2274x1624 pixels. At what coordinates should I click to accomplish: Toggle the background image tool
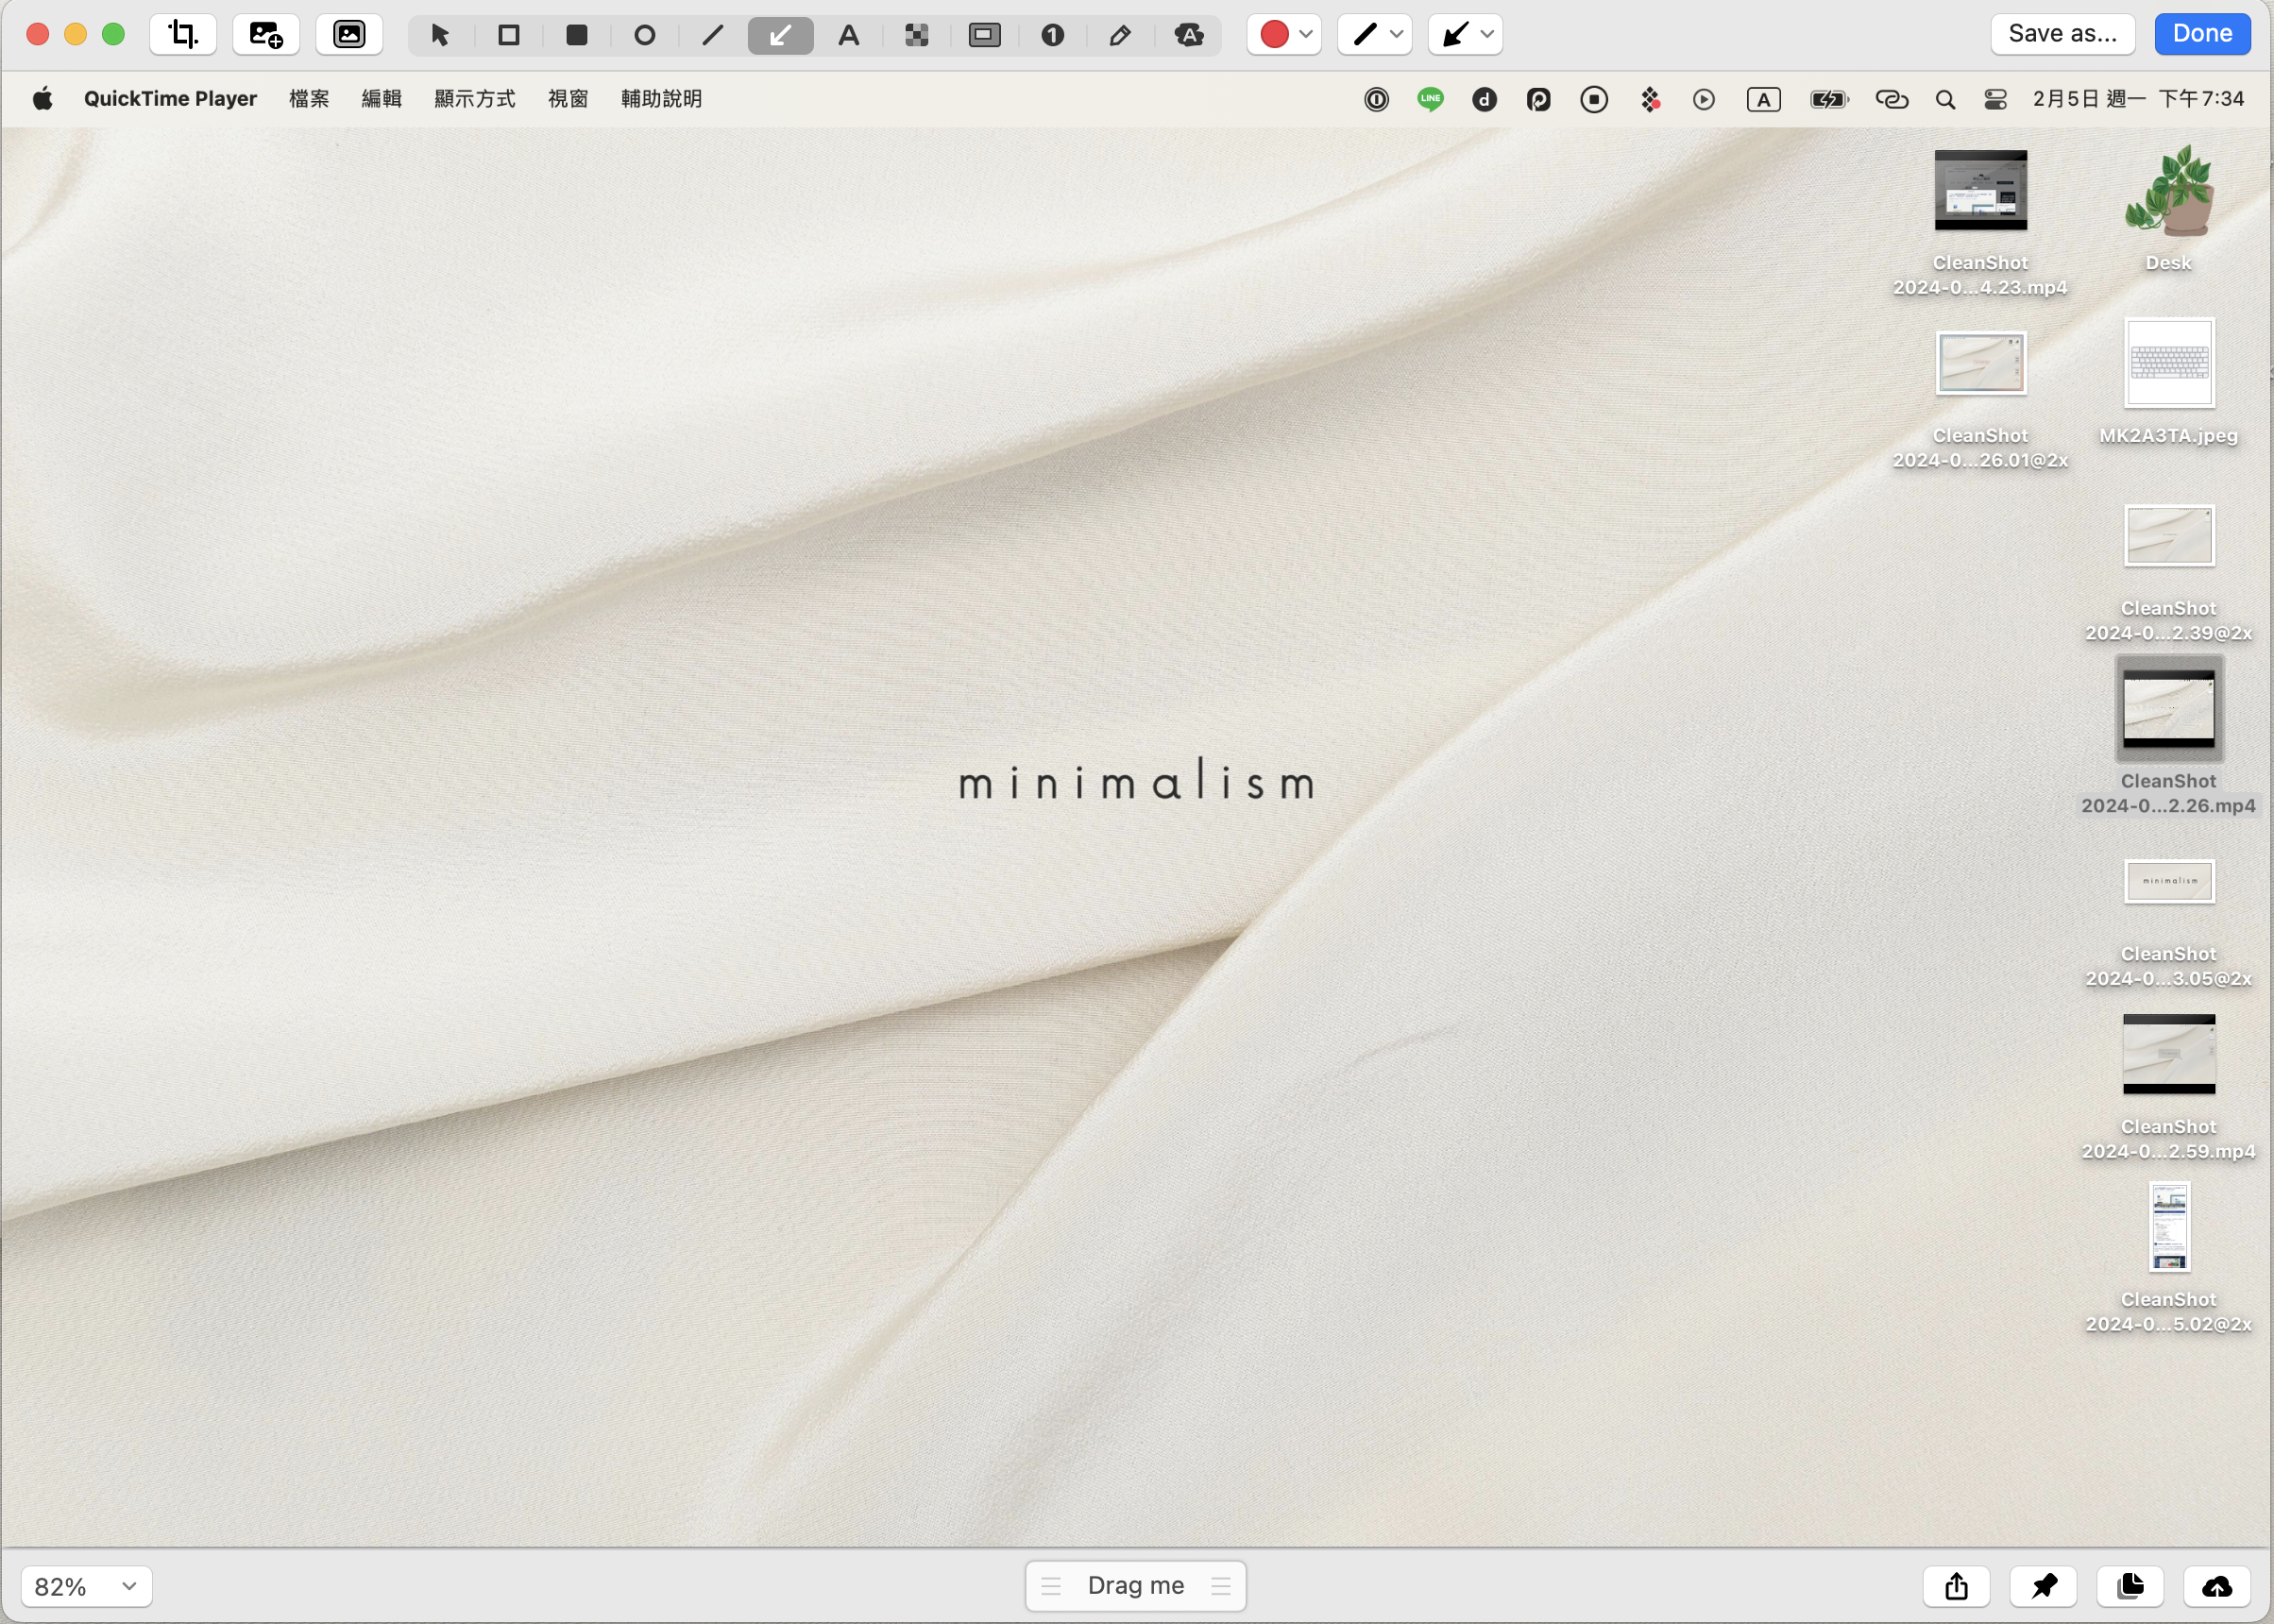pos(349,34)
